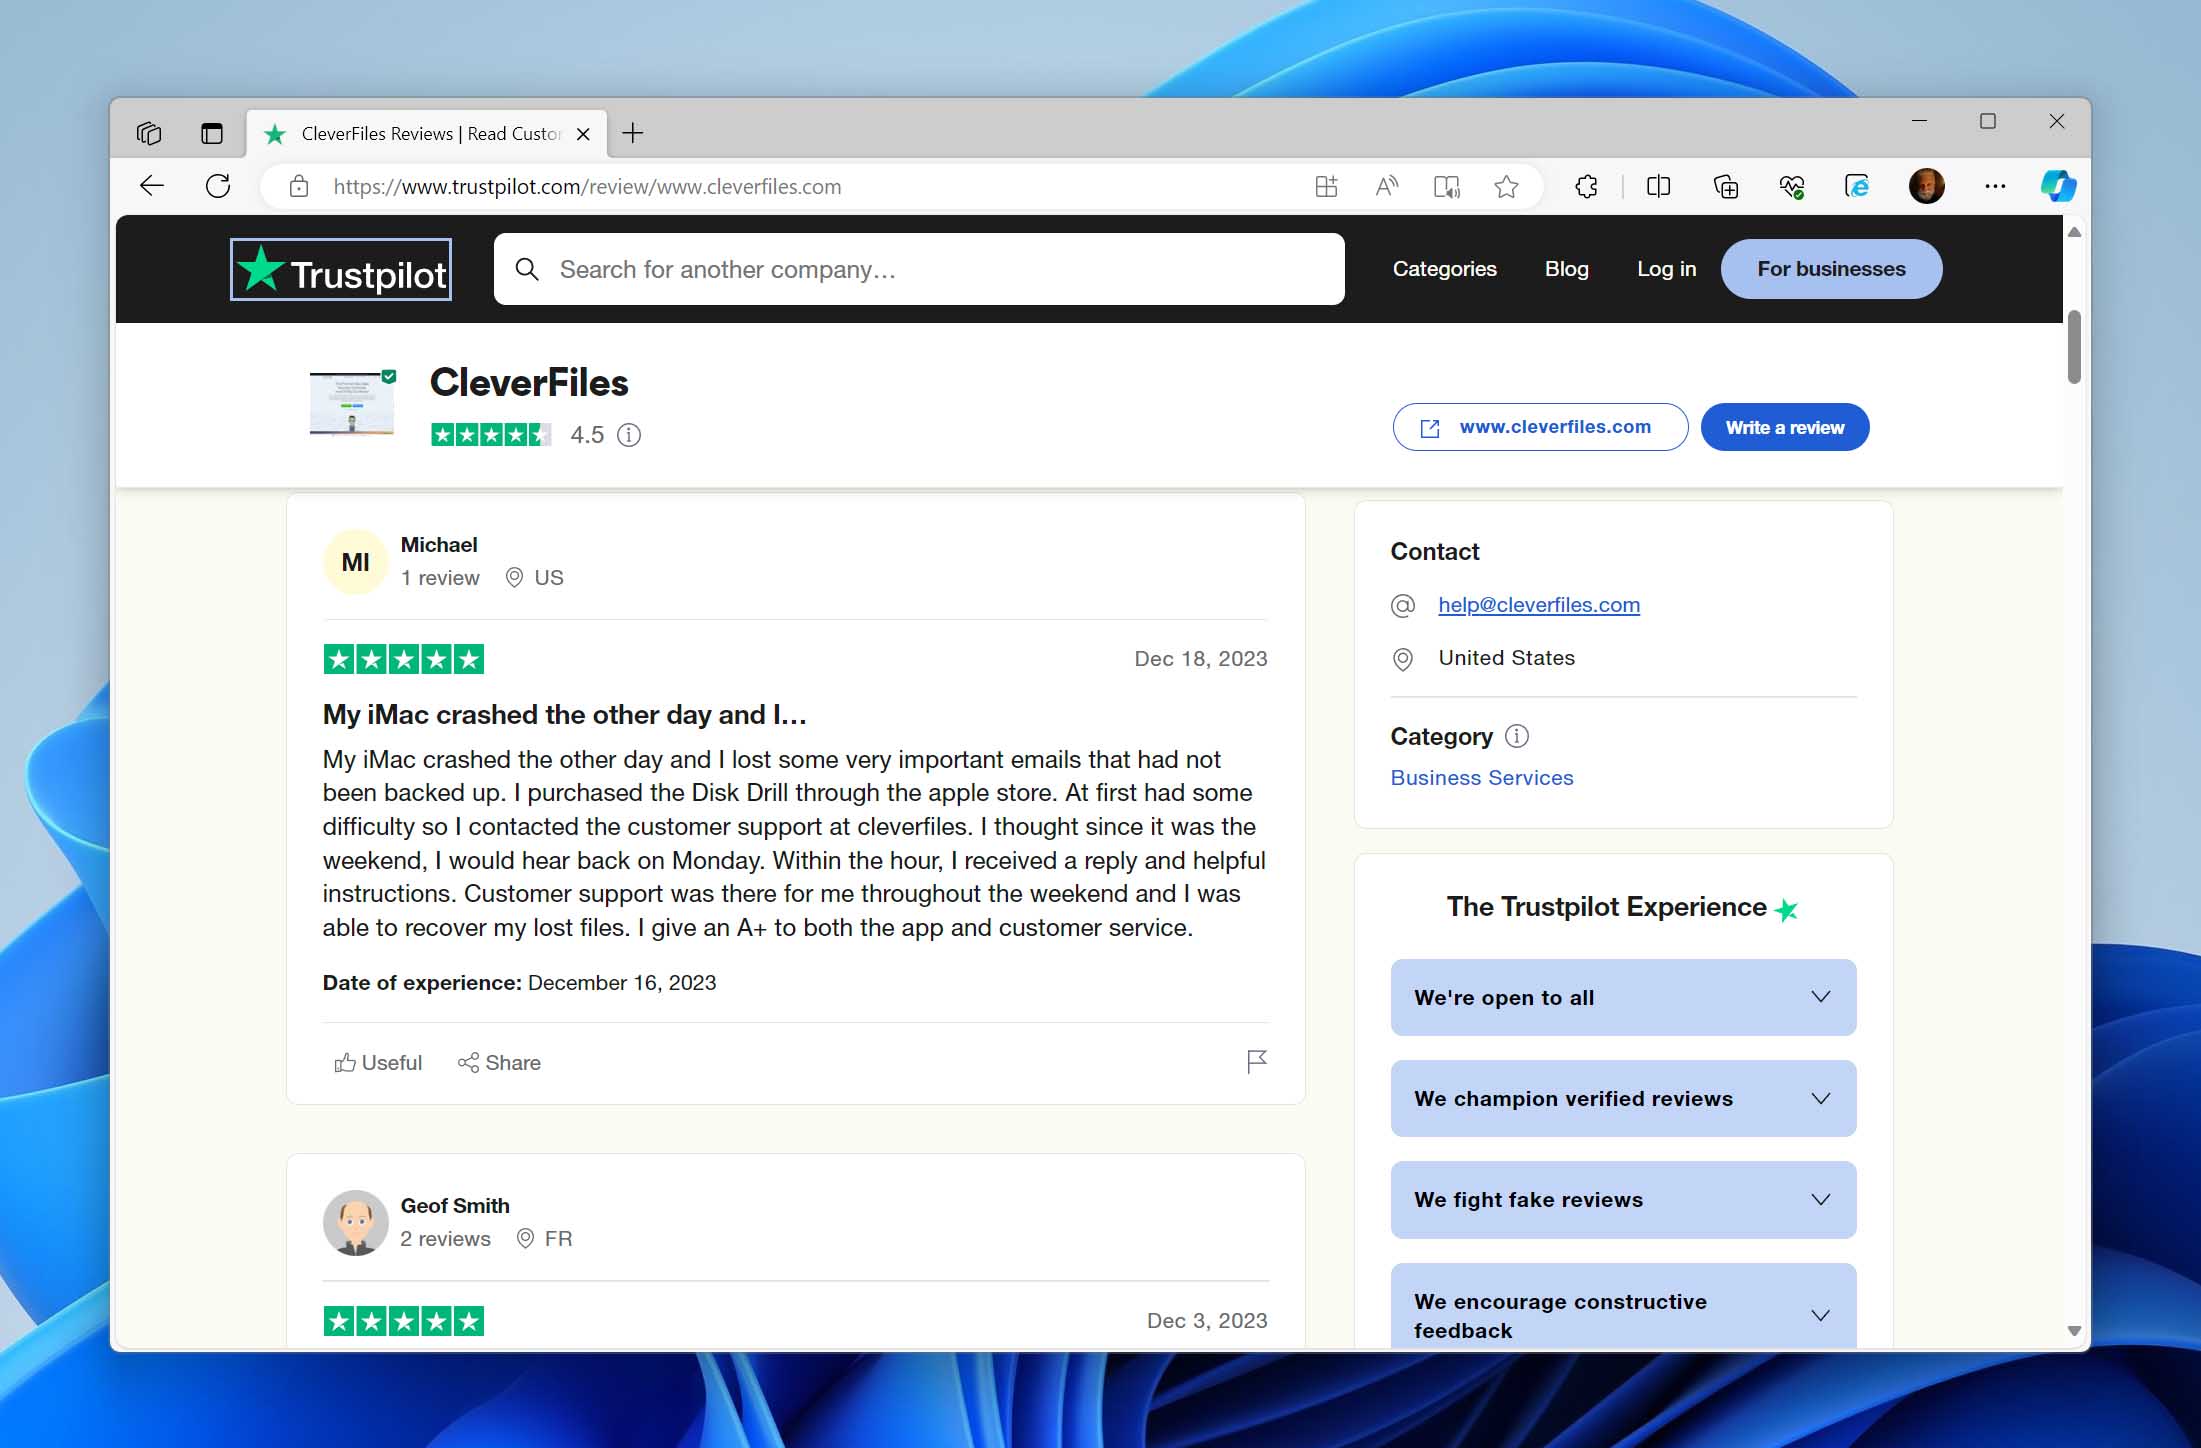Expand 'We fight fake reviews' section
This screenshot has height=1448, width=2201.
[x=1623, y=1200]
